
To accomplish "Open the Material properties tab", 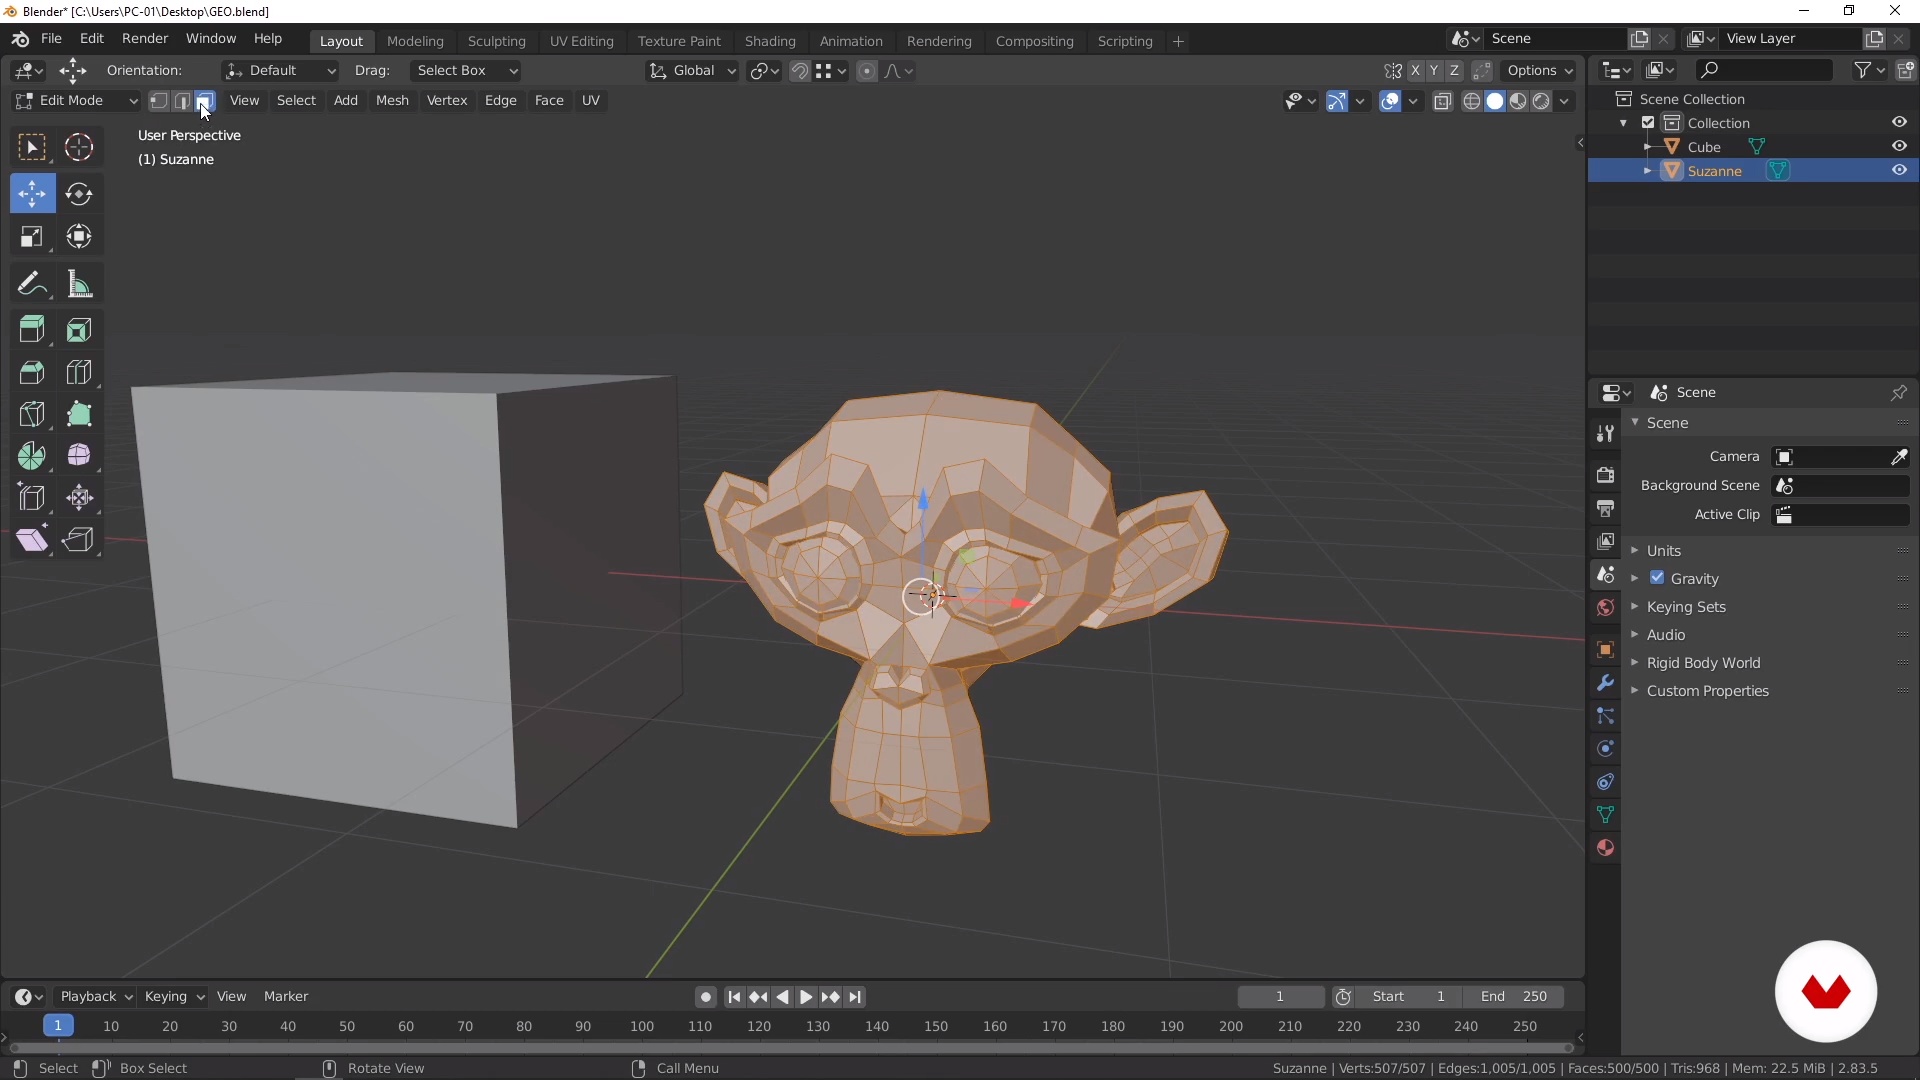I will 1605,848.
